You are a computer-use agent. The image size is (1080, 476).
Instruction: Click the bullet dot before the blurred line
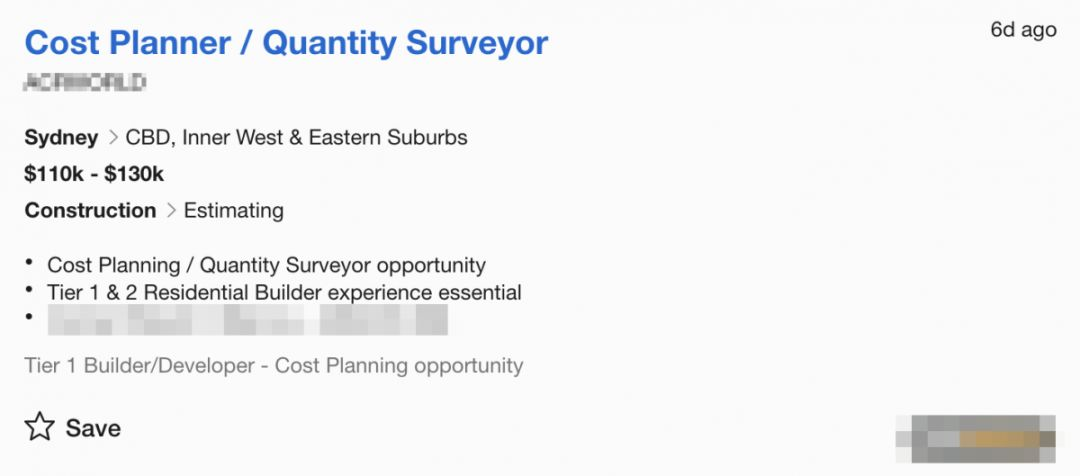tap(31, 318)
